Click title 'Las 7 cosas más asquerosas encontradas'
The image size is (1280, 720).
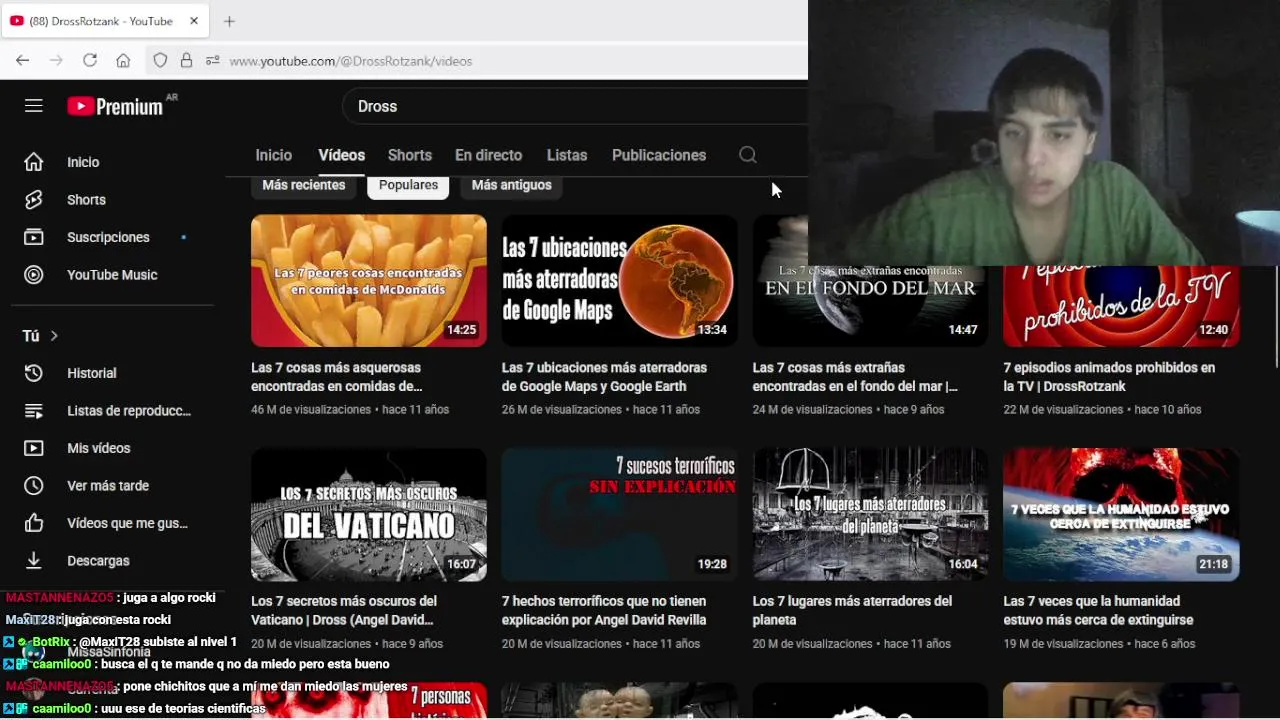[336, 377]
